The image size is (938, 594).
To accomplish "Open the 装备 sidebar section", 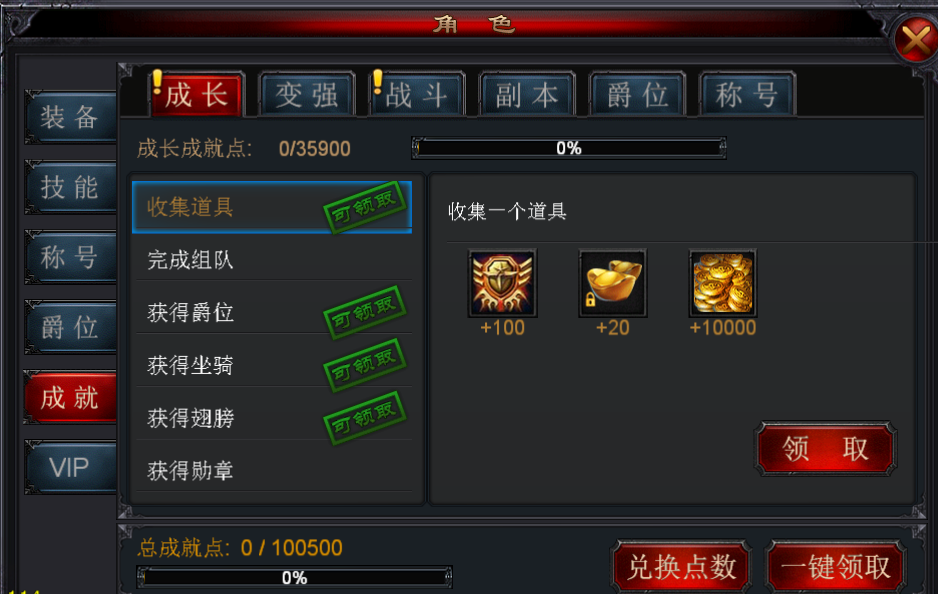I will pos(71,117).
